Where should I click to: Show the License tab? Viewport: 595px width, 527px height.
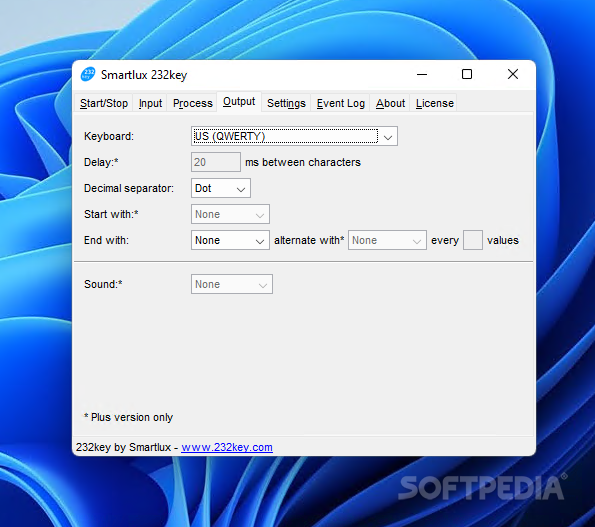click(434, 103)
